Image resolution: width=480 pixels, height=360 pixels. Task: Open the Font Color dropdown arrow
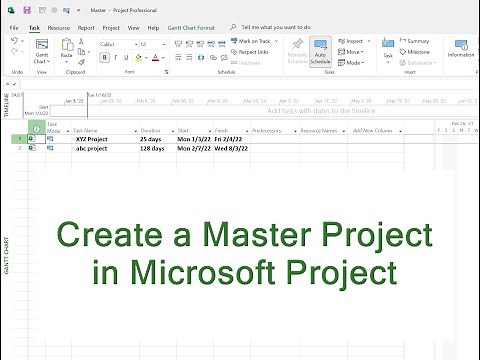pyautogui.click(x=163, y=58)
